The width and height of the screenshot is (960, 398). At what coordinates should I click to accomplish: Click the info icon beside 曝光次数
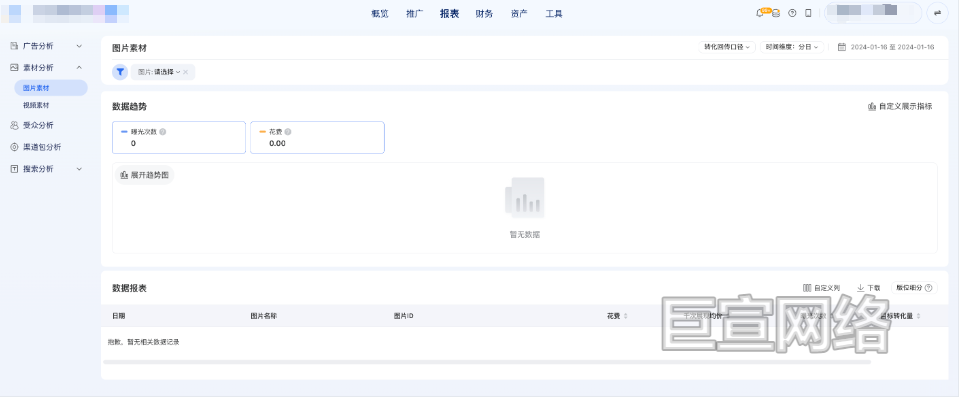163,131
